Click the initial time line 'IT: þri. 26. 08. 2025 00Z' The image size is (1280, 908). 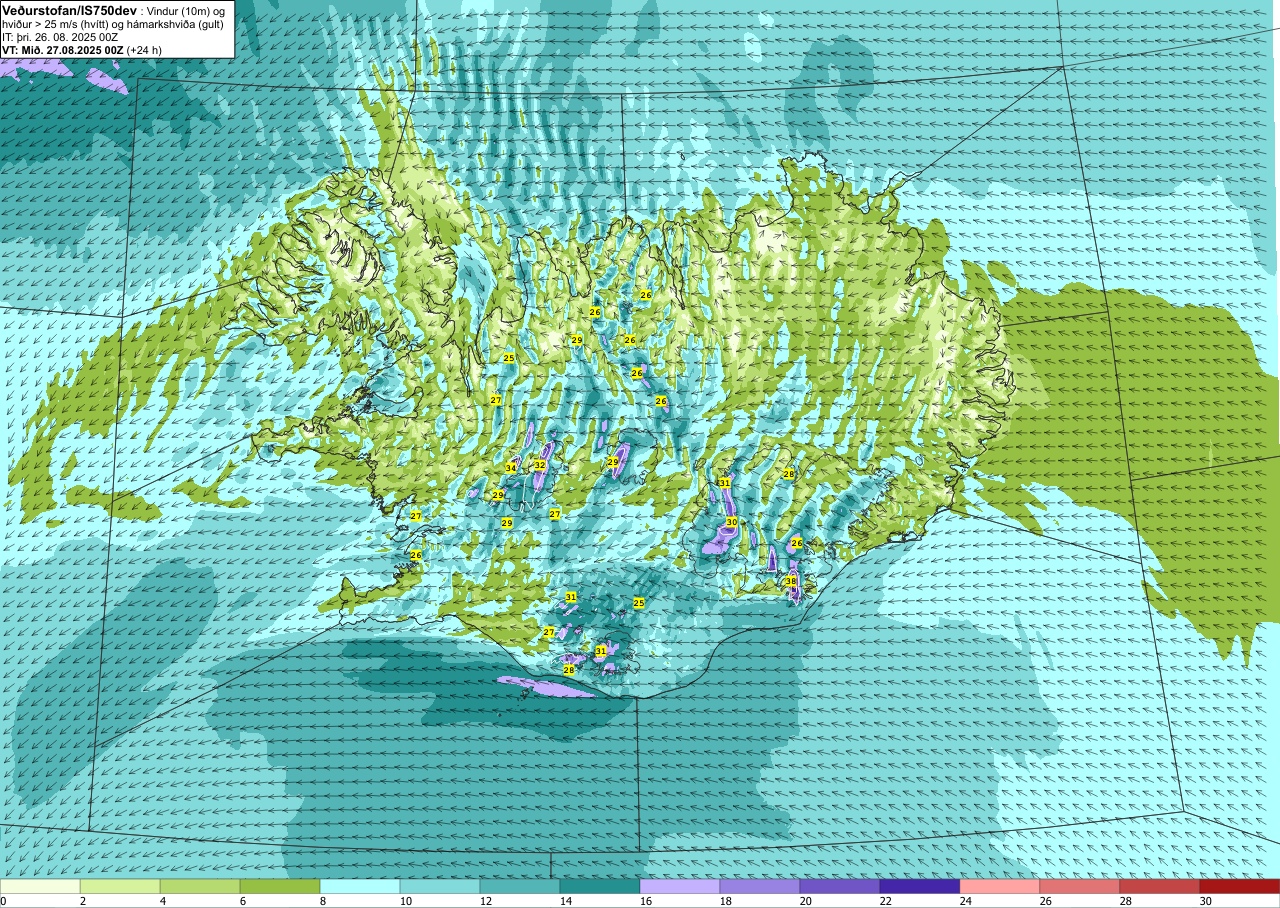(62, 37)
